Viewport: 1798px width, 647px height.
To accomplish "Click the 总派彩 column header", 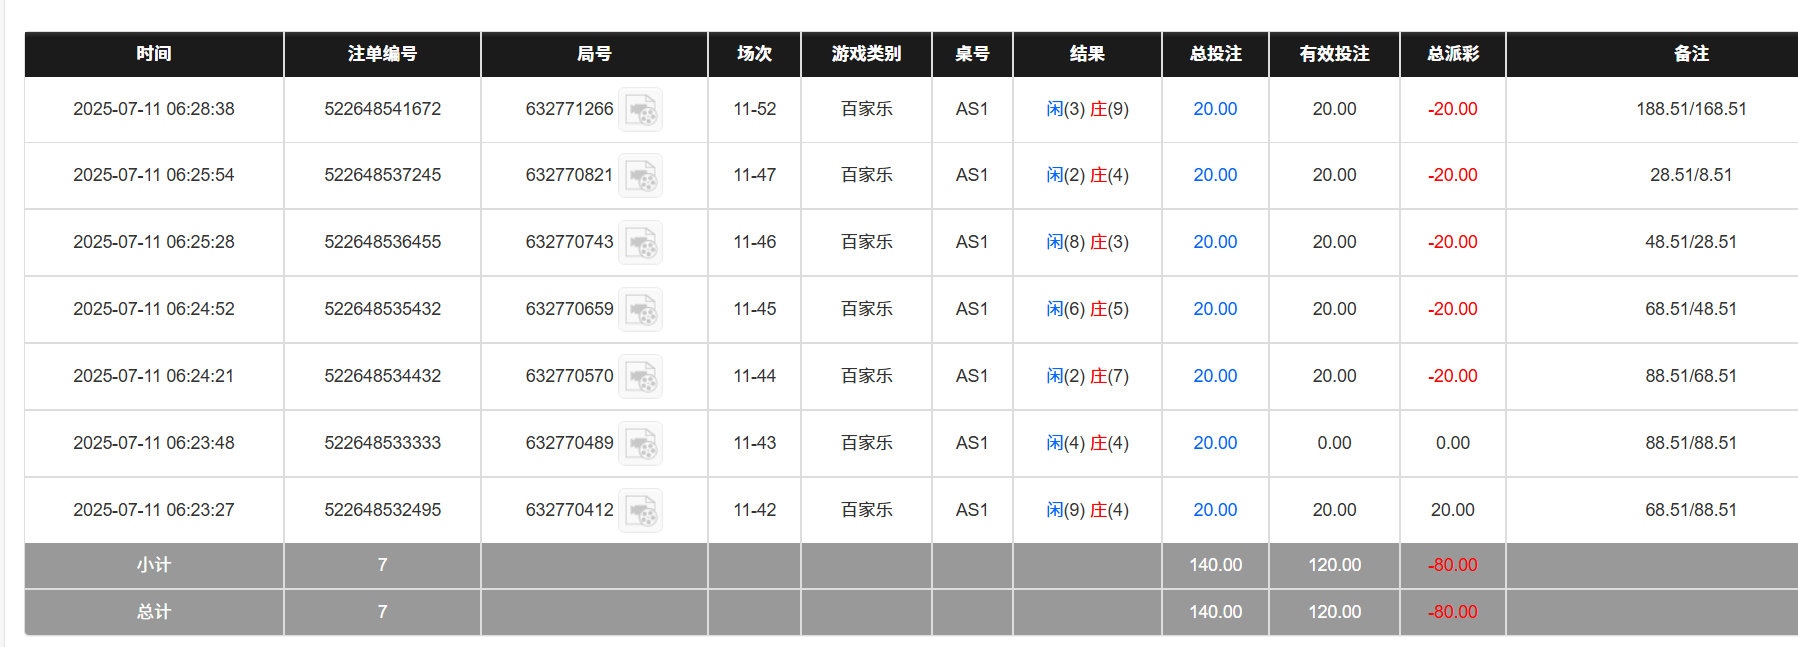I will pyautogui.click(x=1452, y=54).
